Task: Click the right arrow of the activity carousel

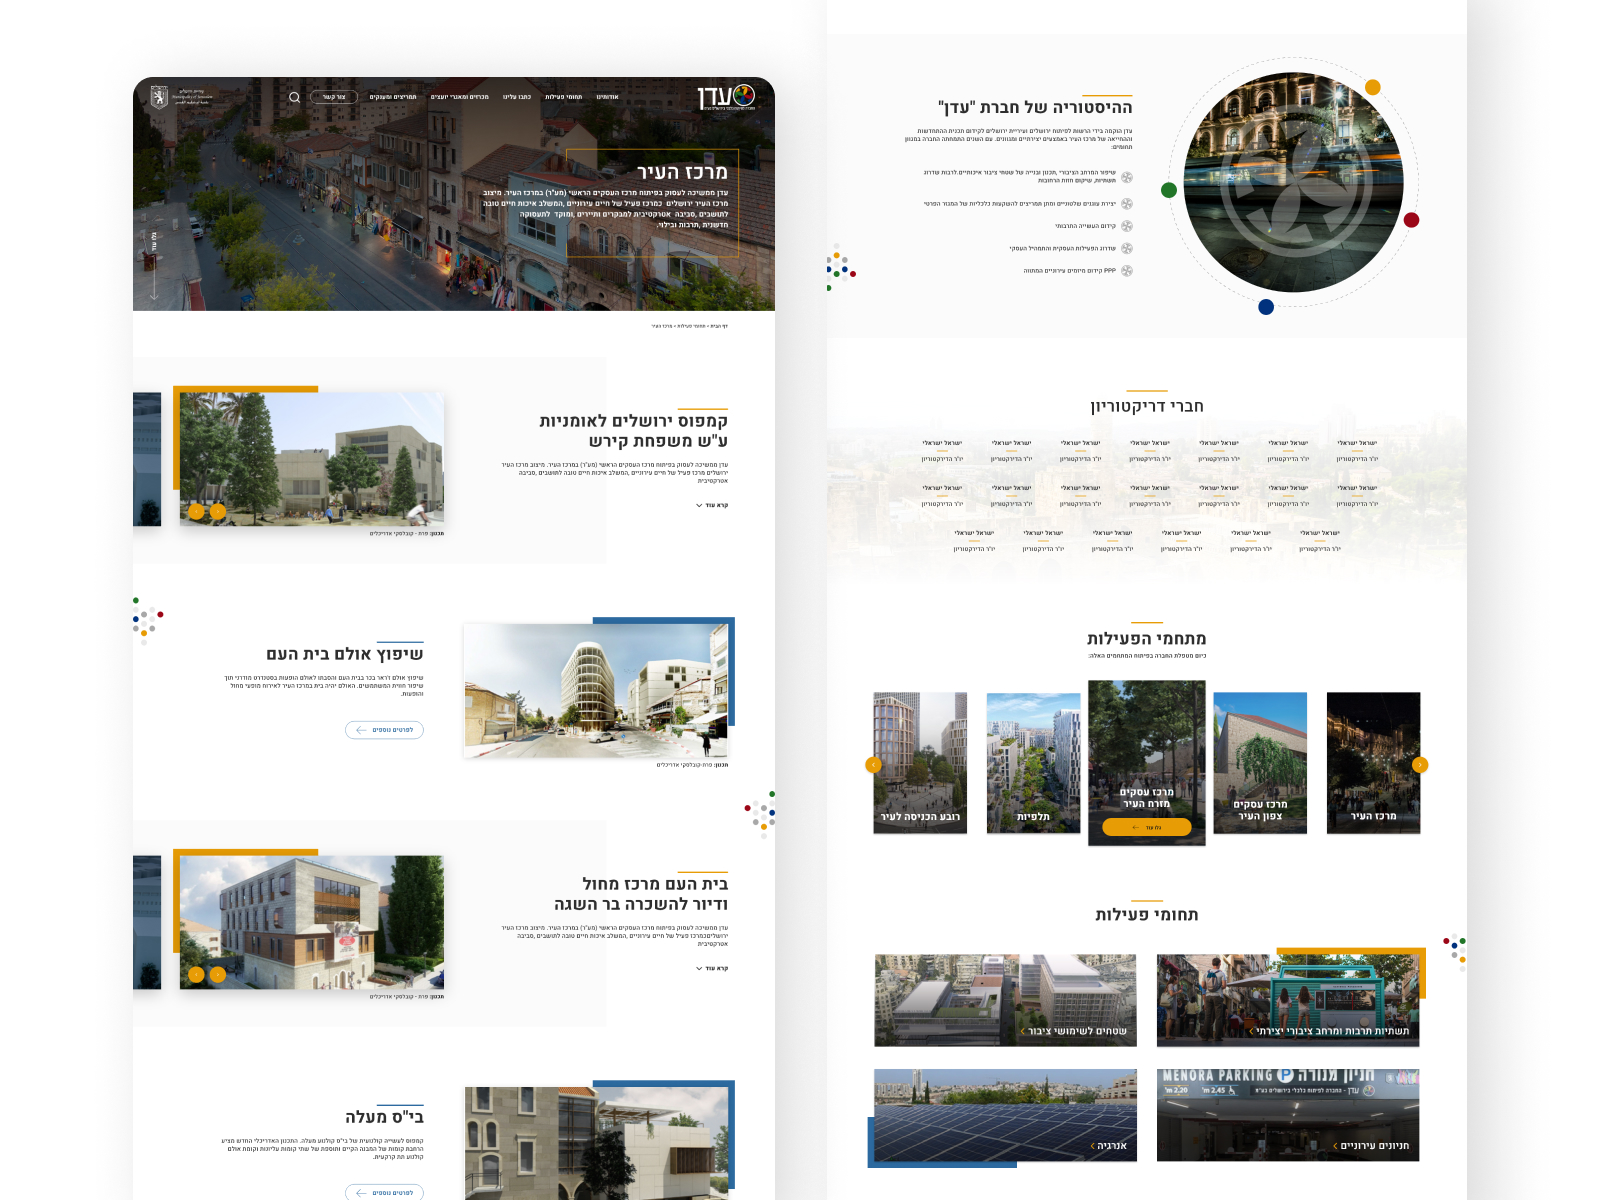Action: [x=1419, y=765]
